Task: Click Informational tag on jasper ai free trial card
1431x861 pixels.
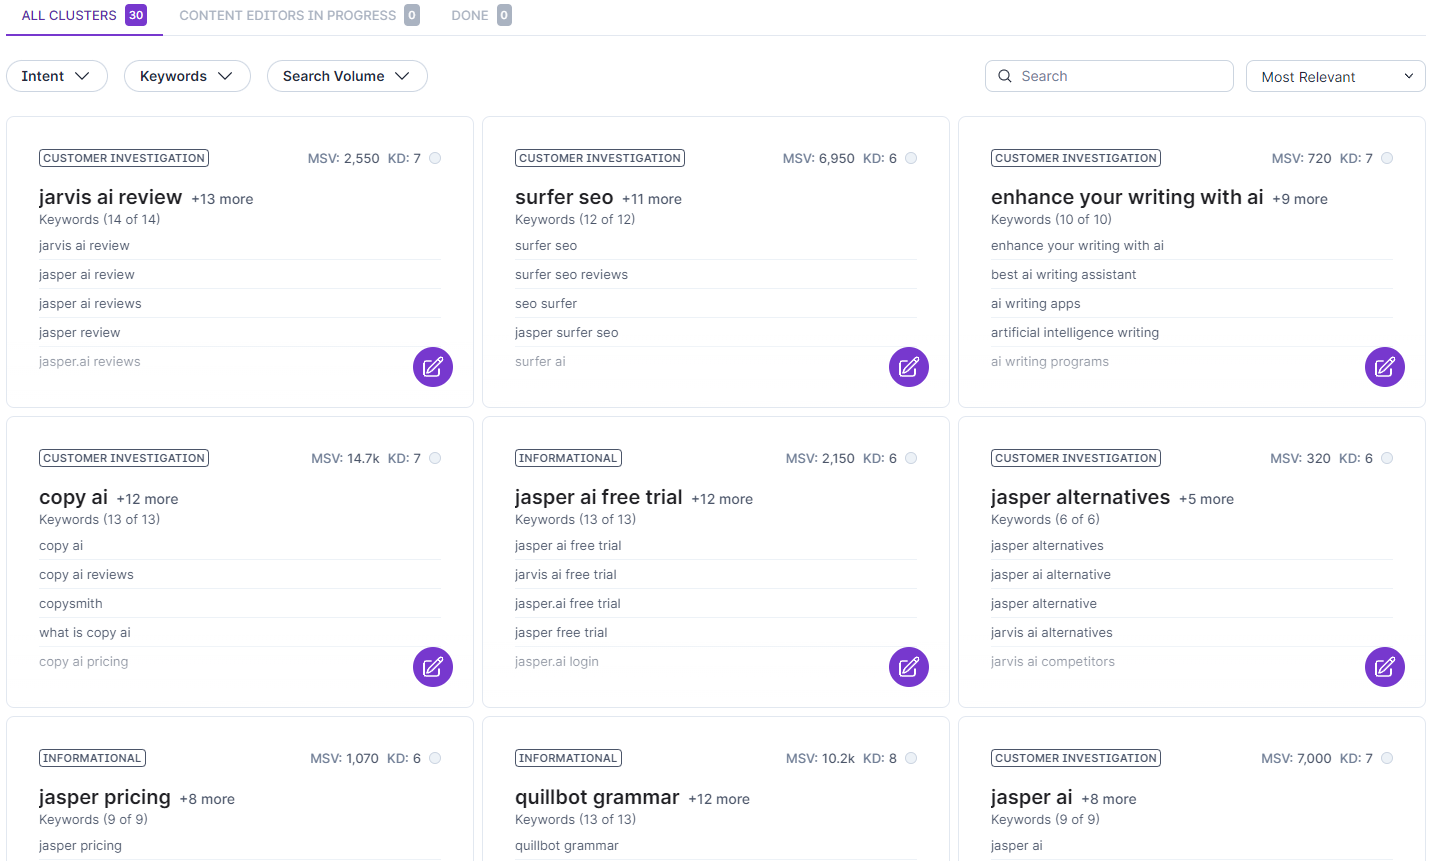Action: point(568,458)
